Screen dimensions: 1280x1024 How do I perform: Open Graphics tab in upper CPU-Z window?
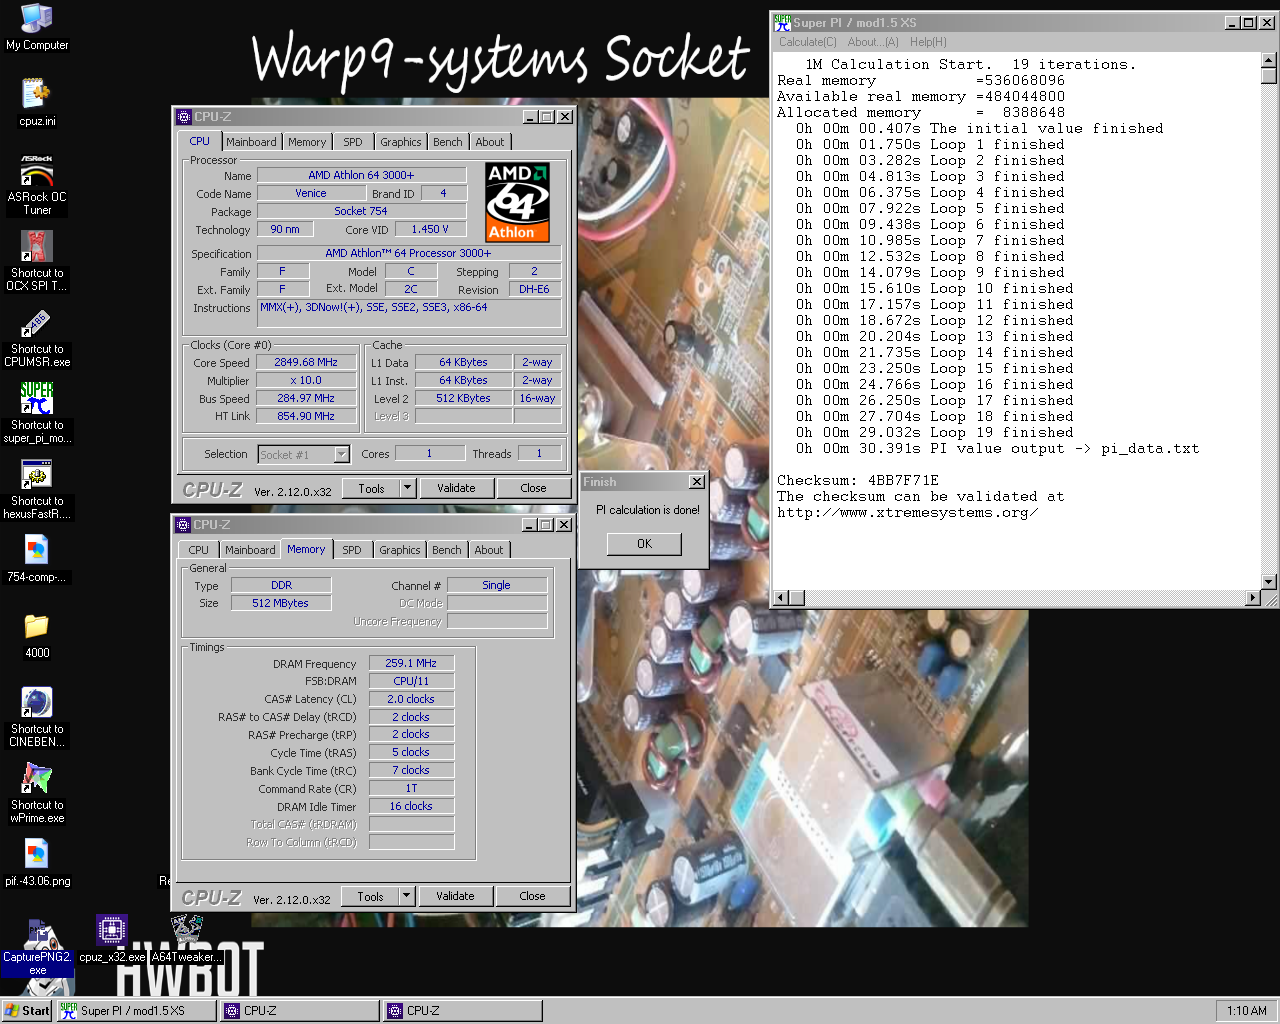[x=401, y=142]
